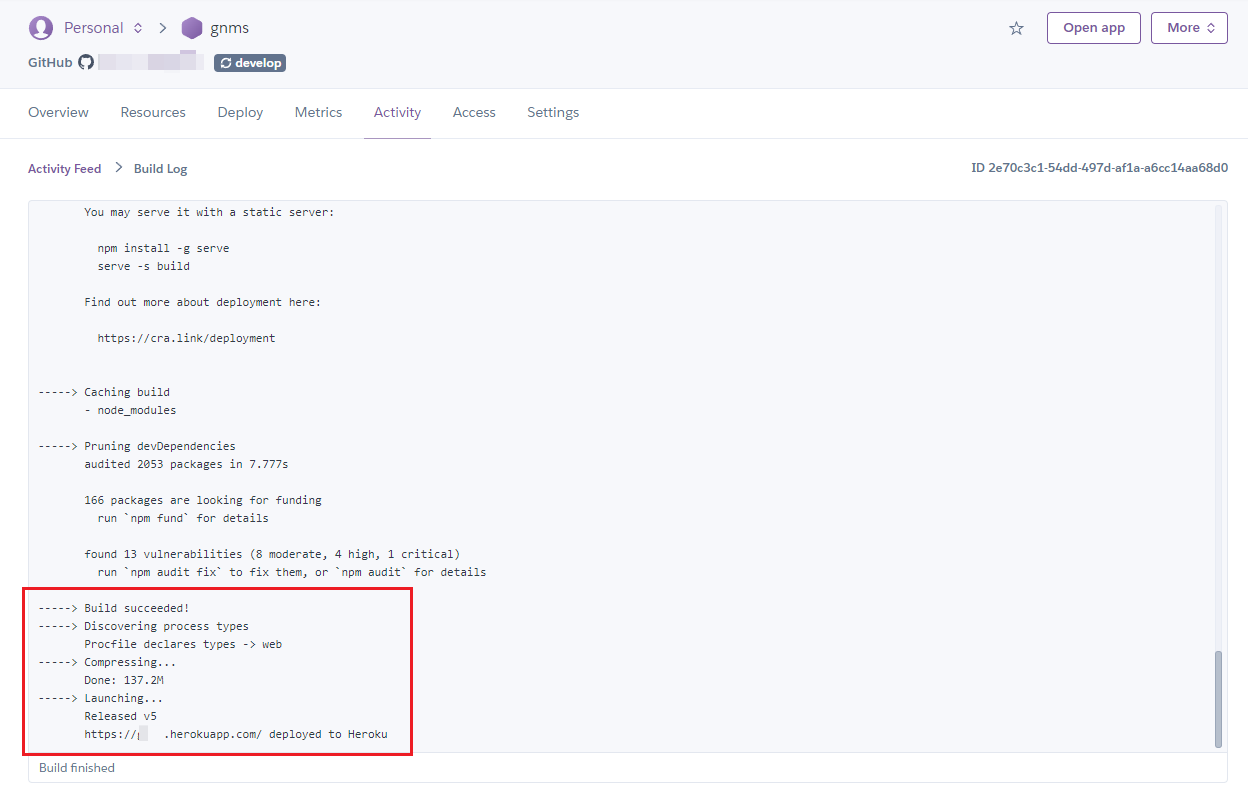Click the 'Launching...' log line
This screenshot has height=795, width=1248.
point(123,698)
